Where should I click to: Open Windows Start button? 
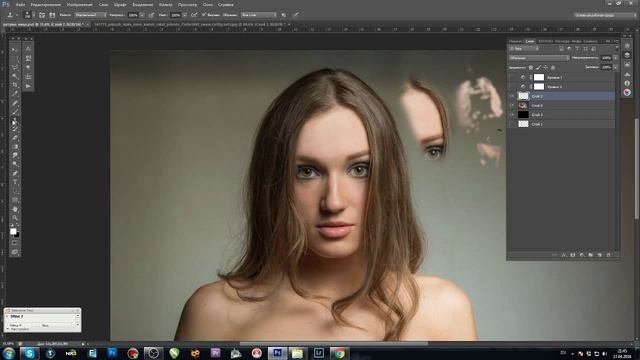[9, 353]
